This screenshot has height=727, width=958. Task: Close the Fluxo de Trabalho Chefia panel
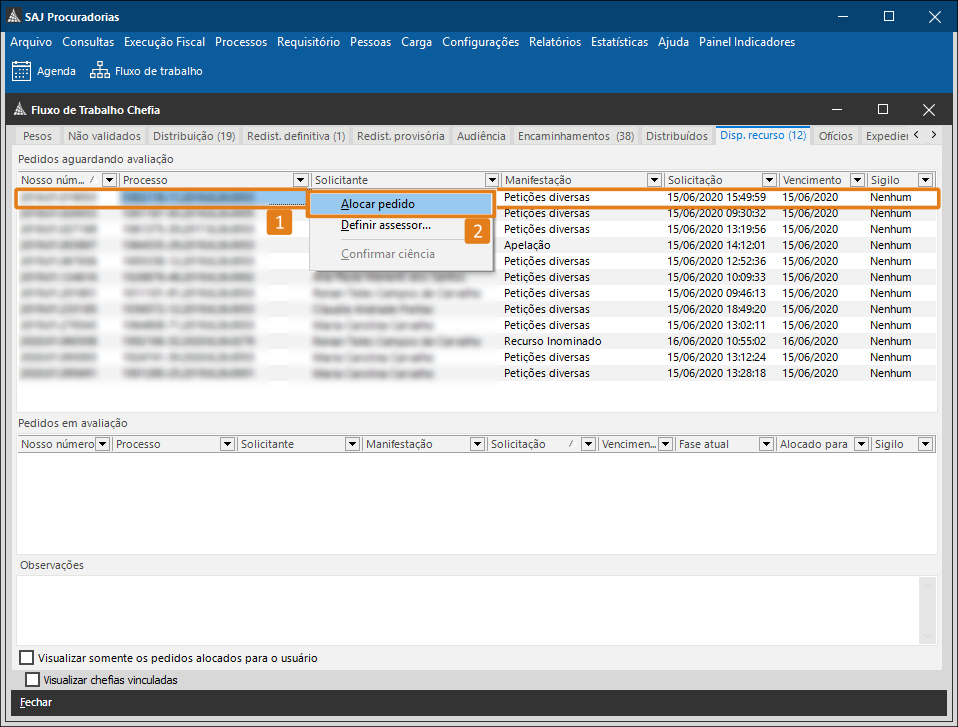(x=929, y=110)
